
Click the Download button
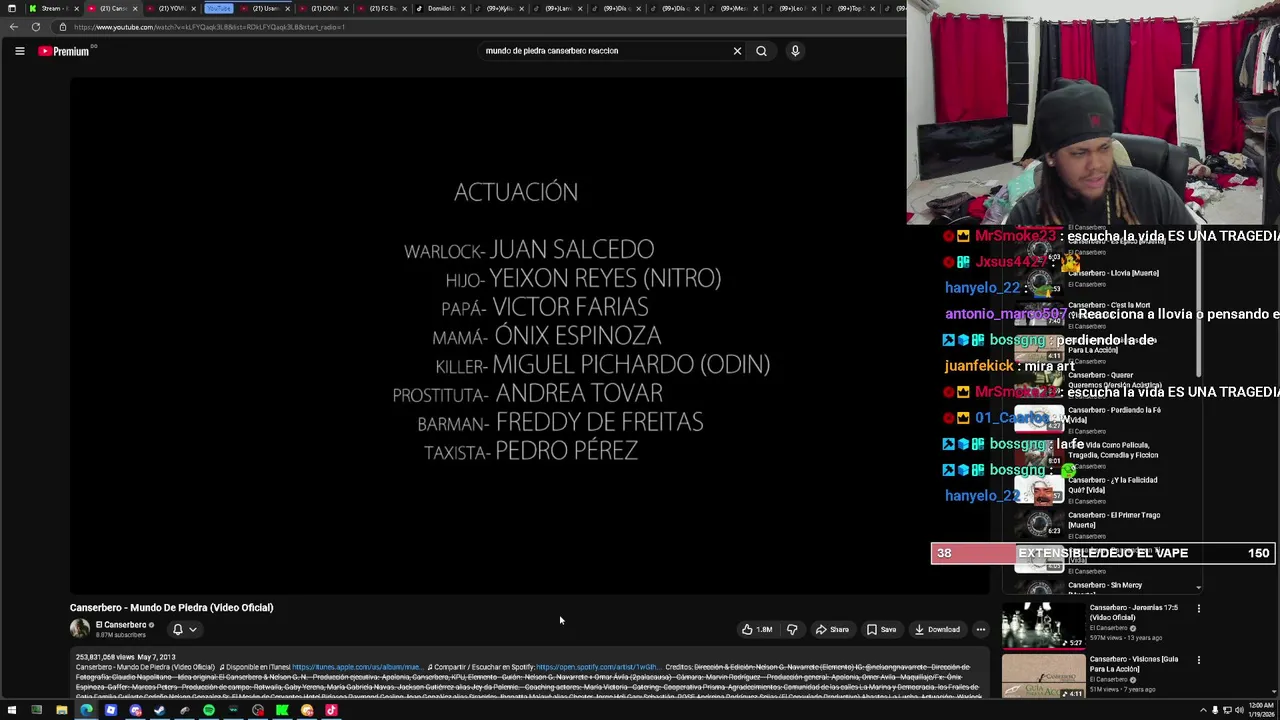[x=937, y=630]
